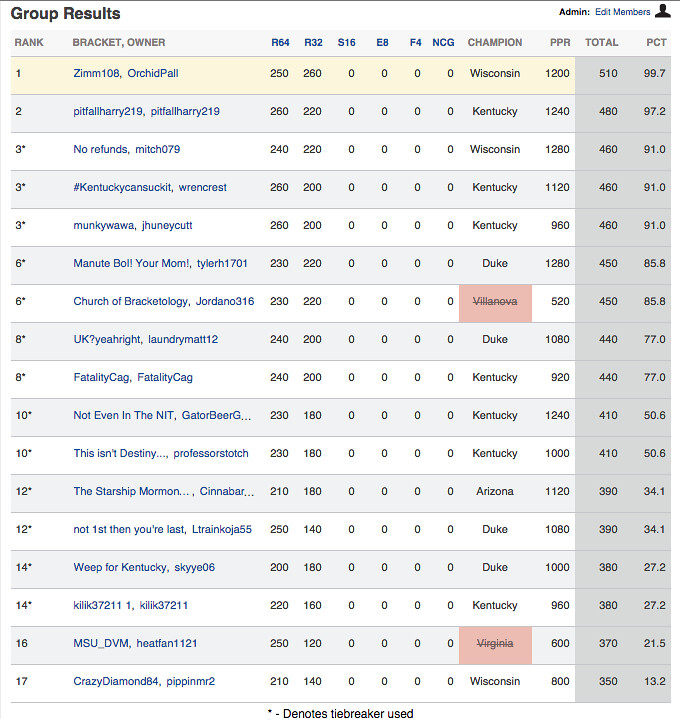This screenshot has width=680, height=719.
Task: Select the eliminated Villanova champion cell
Action: [495, 303]
